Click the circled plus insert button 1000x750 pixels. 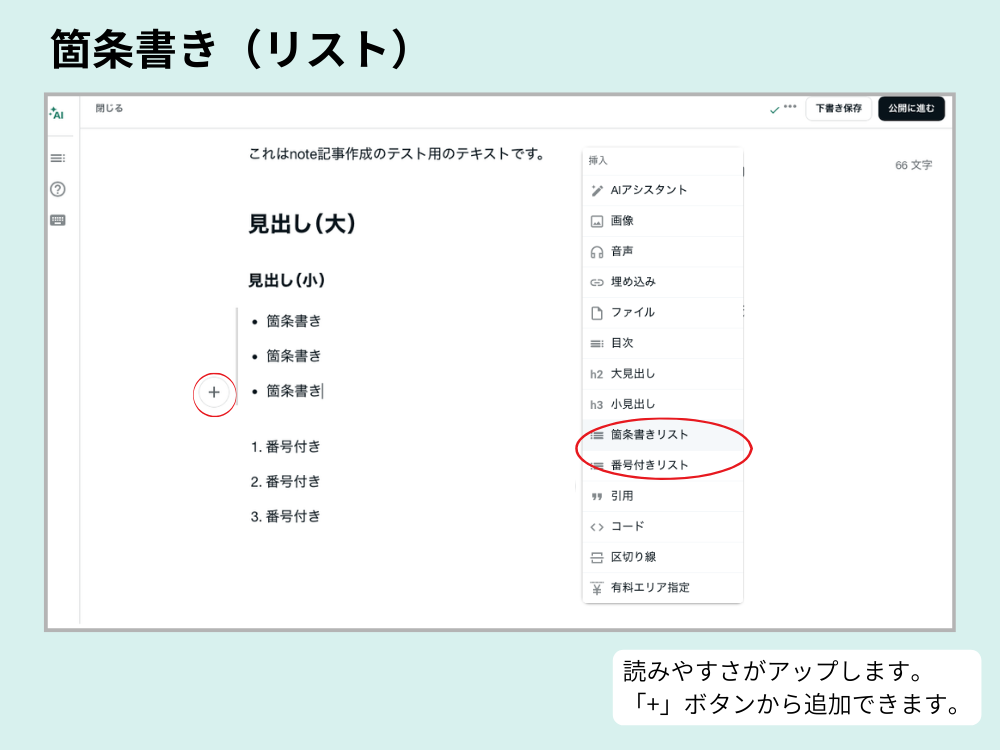click(214, 394)
